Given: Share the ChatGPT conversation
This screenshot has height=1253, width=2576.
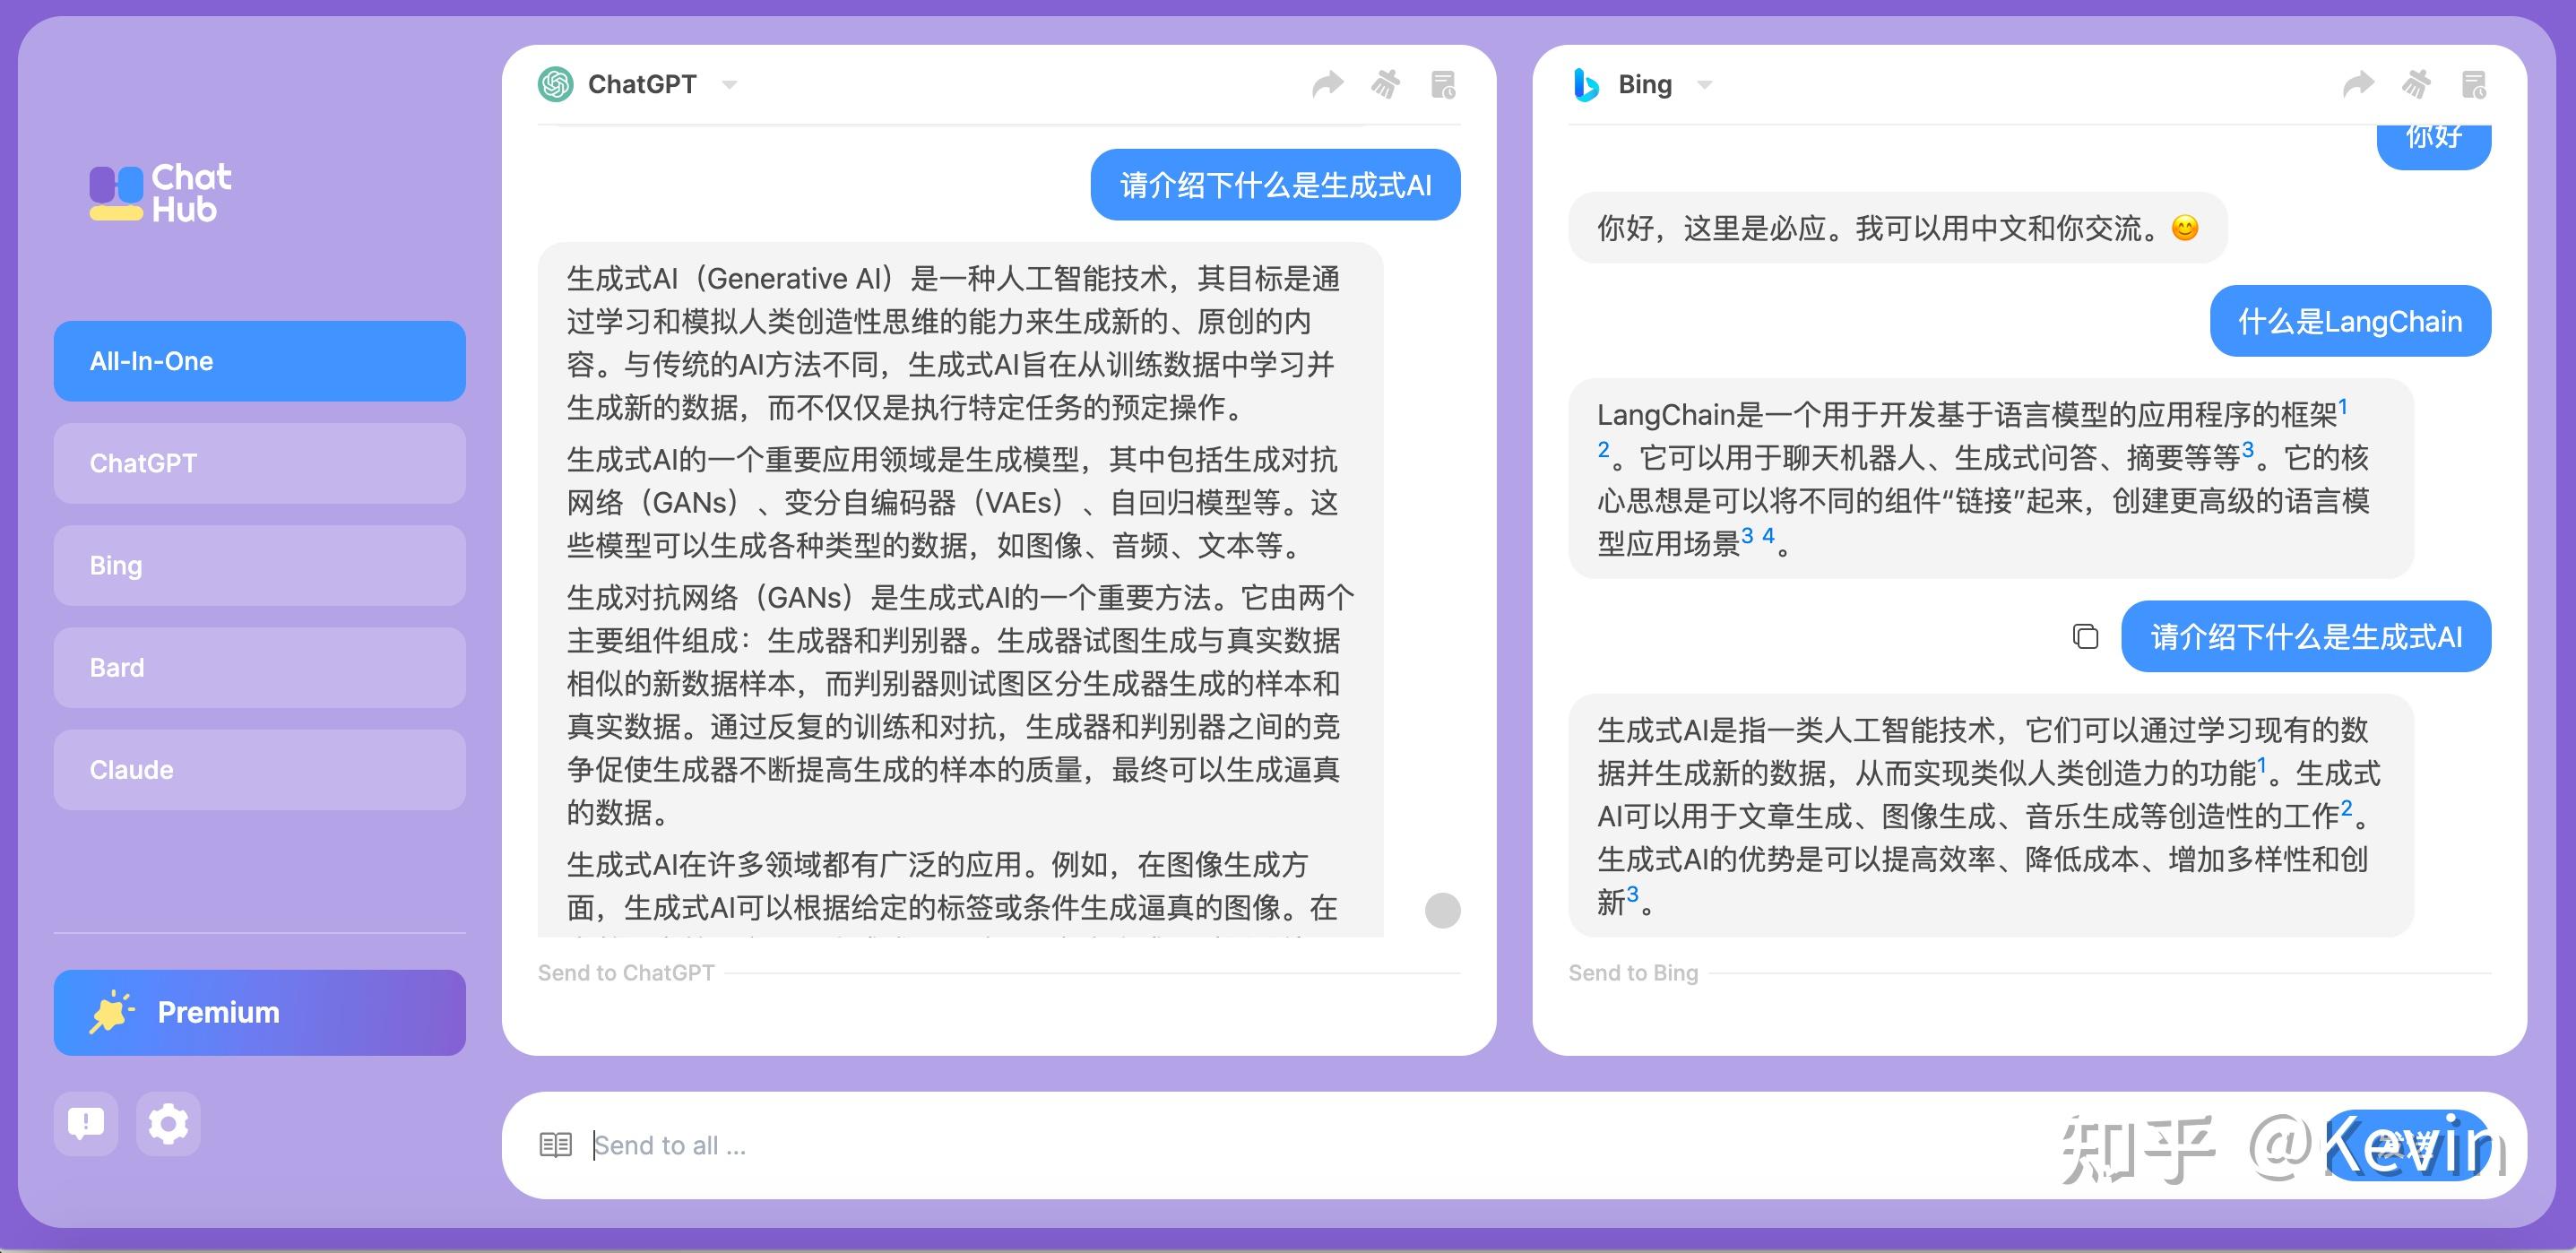Looking at the screenshot, I should coord(1329,84).
